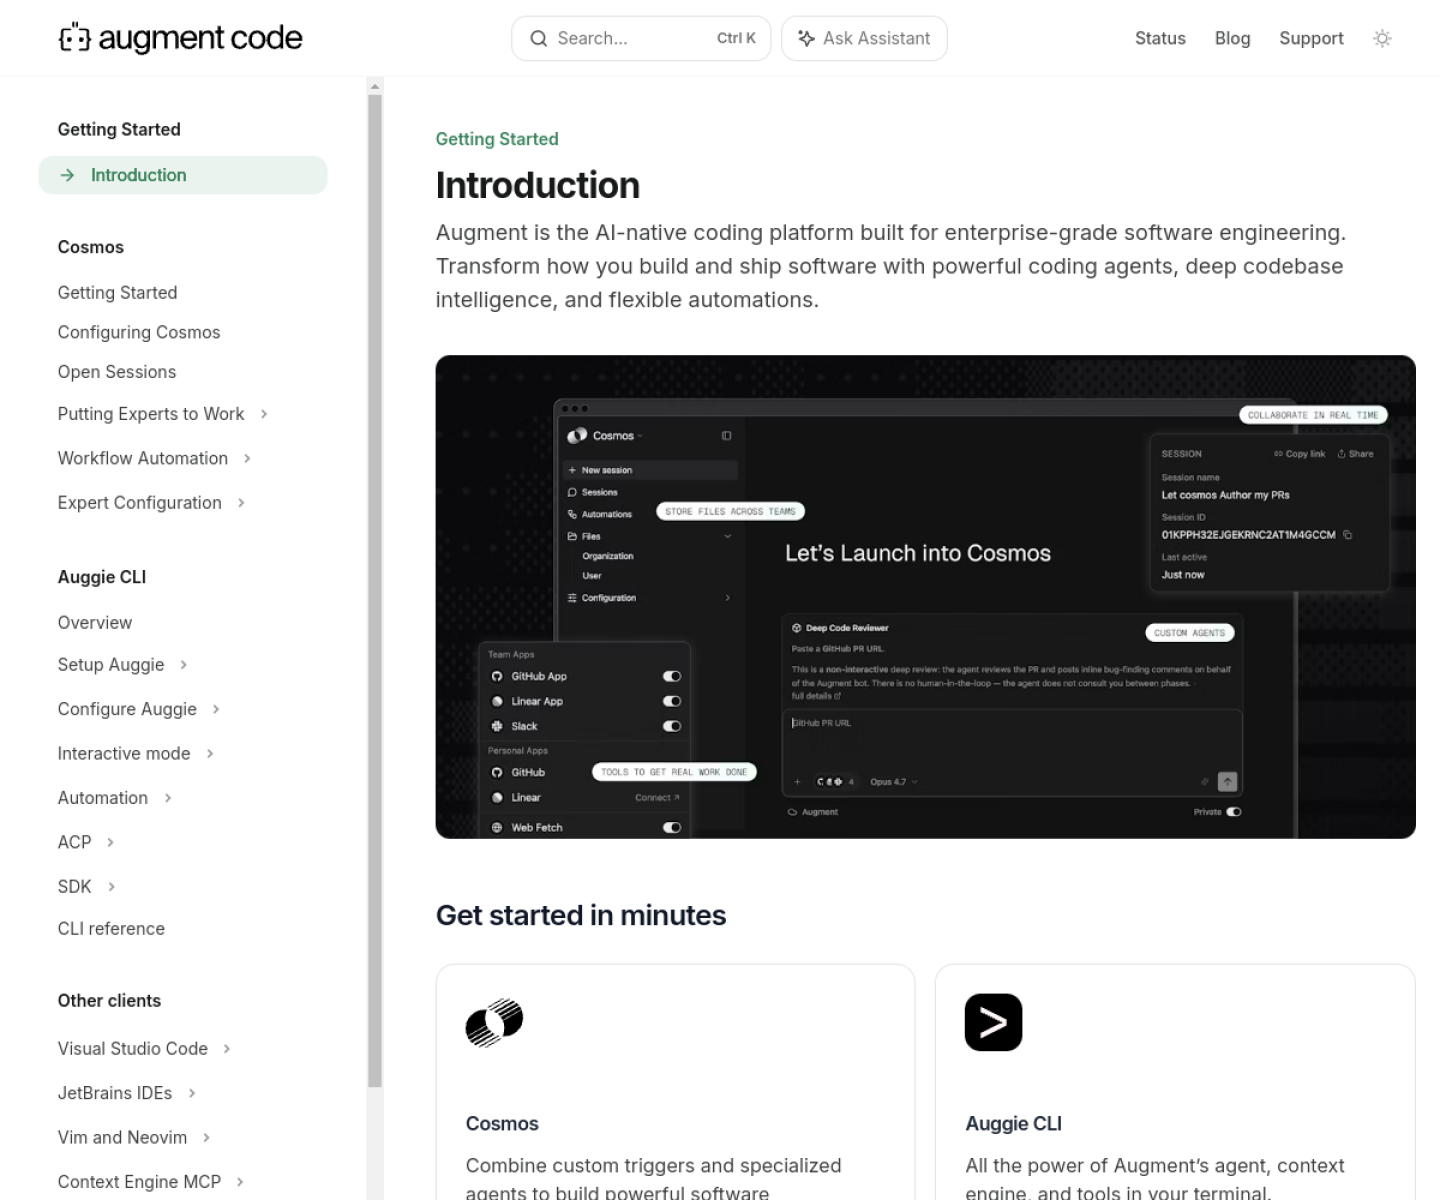Viewport: 1440px width, 1200px height.
Task: Click the augment code logo
Action: pyautogui.click(x=180, y=38)
